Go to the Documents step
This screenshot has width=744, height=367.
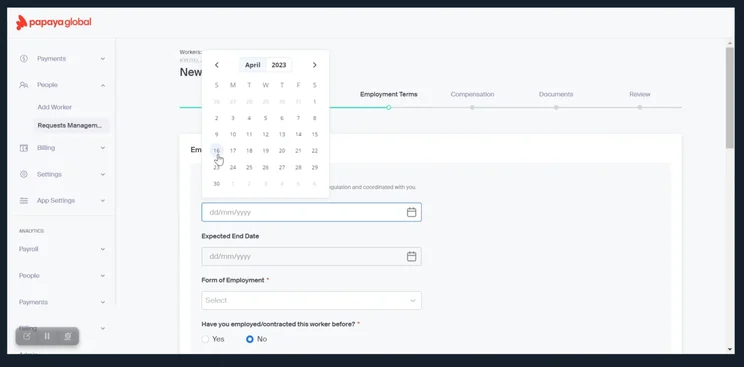[556, 94]
